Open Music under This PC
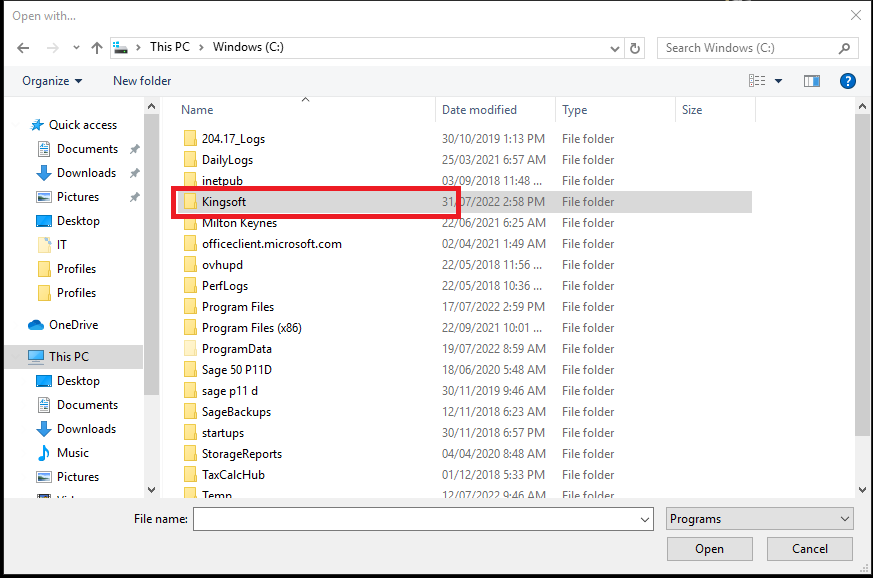 click(x=72, y=453)
